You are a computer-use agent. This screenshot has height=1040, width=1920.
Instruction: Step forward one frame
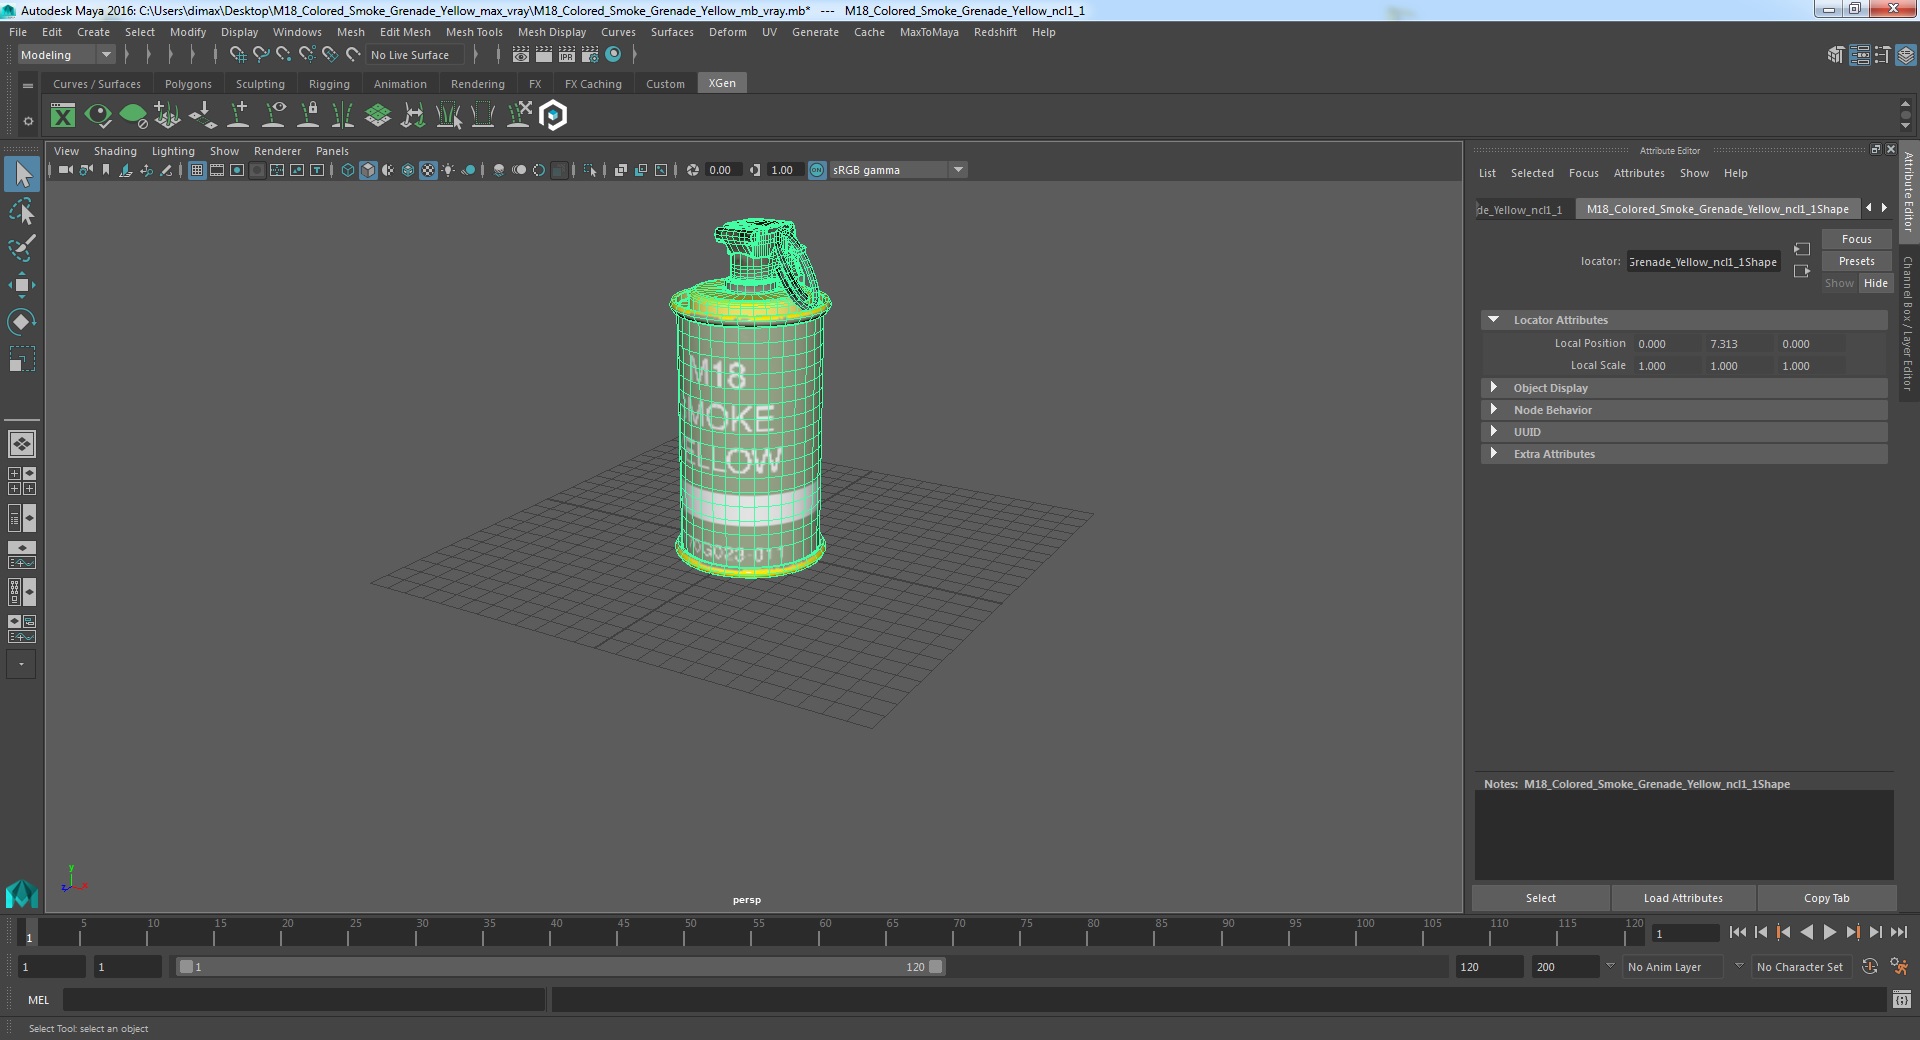tap(1875, 932)
